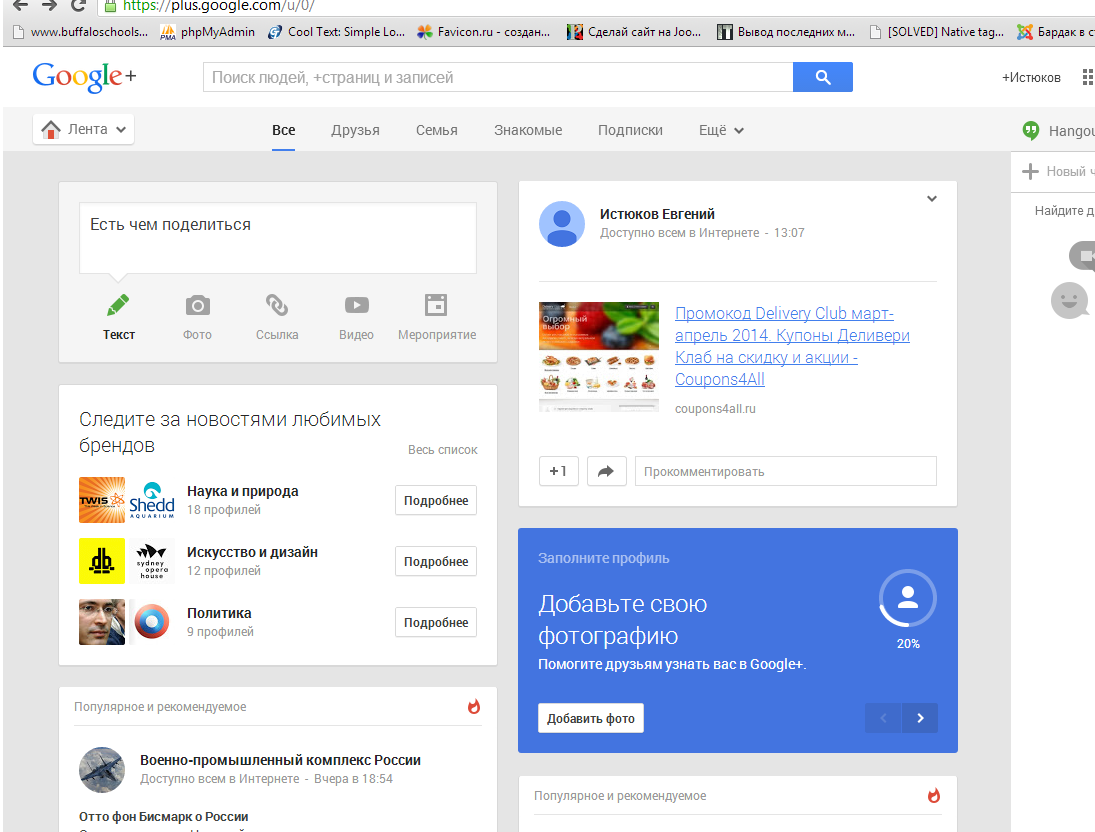Click the browser address bar URL
The width and height of the screenshot is (1095, 832).
[x=219, y=6]
